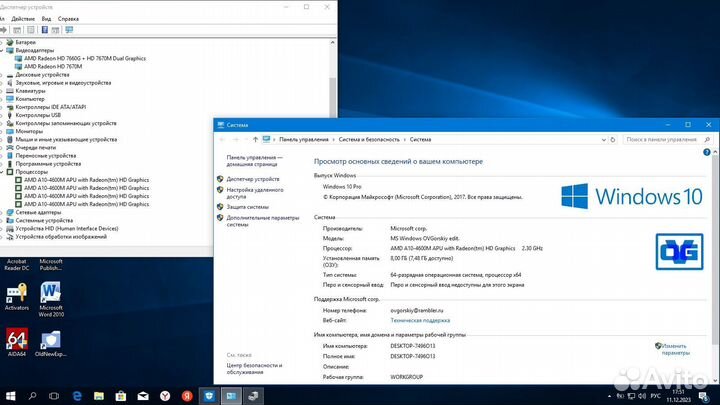Image resolution: width=720 pixels, height=405 pixels.
Task: Click the taskbar search magnifier
Action: (32, 396)
